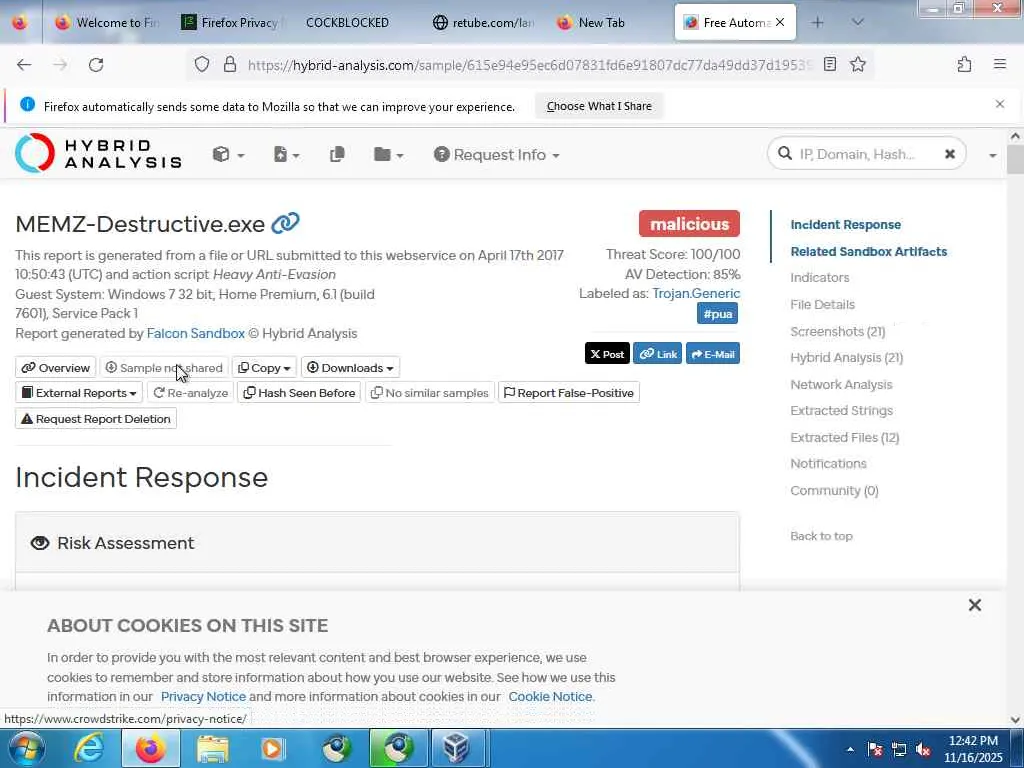Screen dimensions: 1024x768
Task: Expand the Downloads dropdown
Action: 350,368
